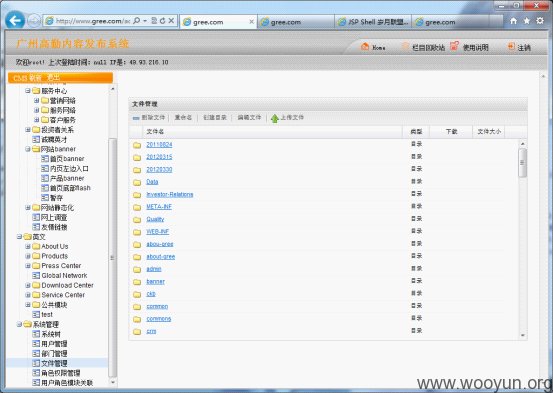Viewport: 553px width, 393px height.
Task: Switch to the JSP Shell browser tab
Action: [x=373, y=22]
